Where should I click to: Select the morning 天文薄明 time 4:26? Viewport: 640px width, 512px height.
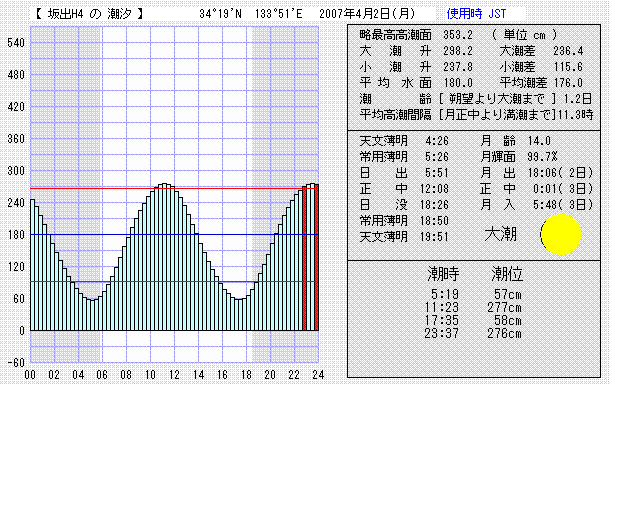click(437, 141)
